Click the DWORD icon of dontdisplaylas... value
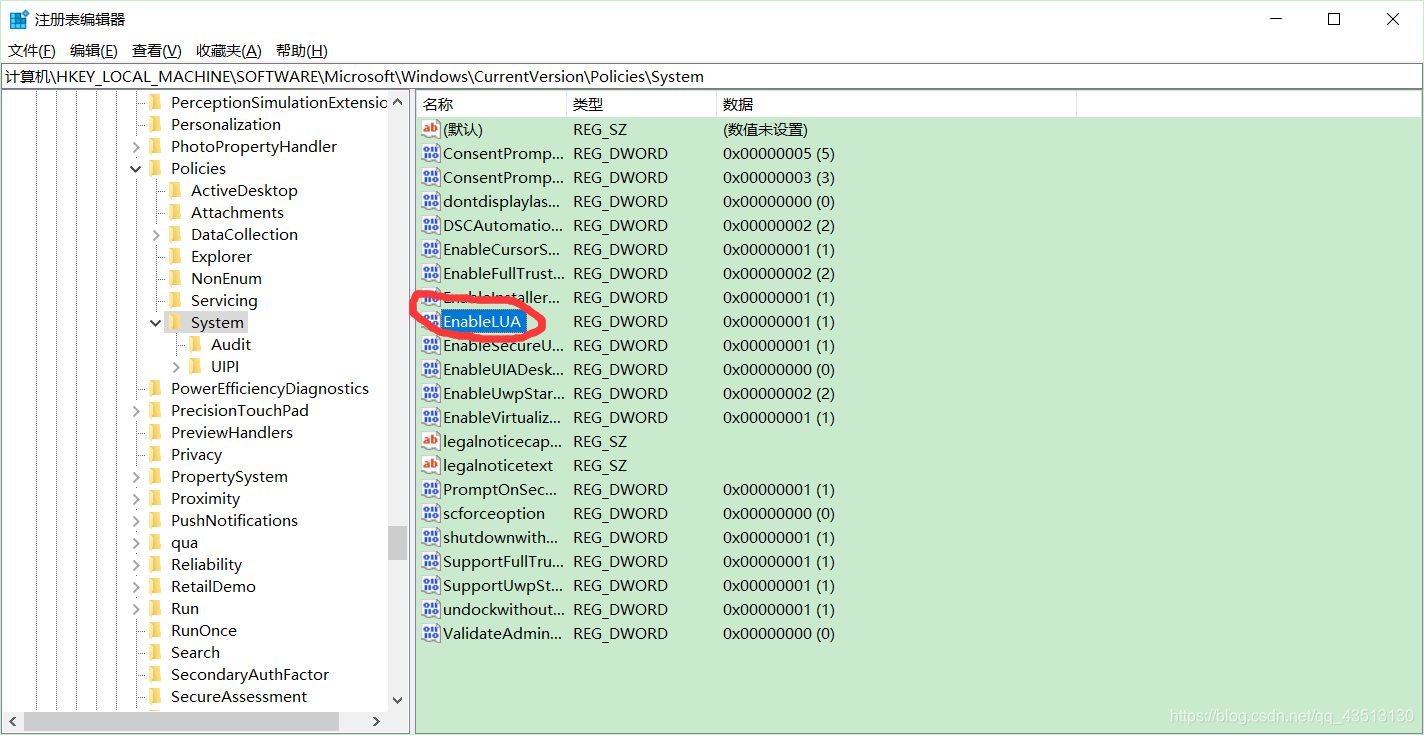The width and height of the screenshot is (1424, 735). point(431,201)
